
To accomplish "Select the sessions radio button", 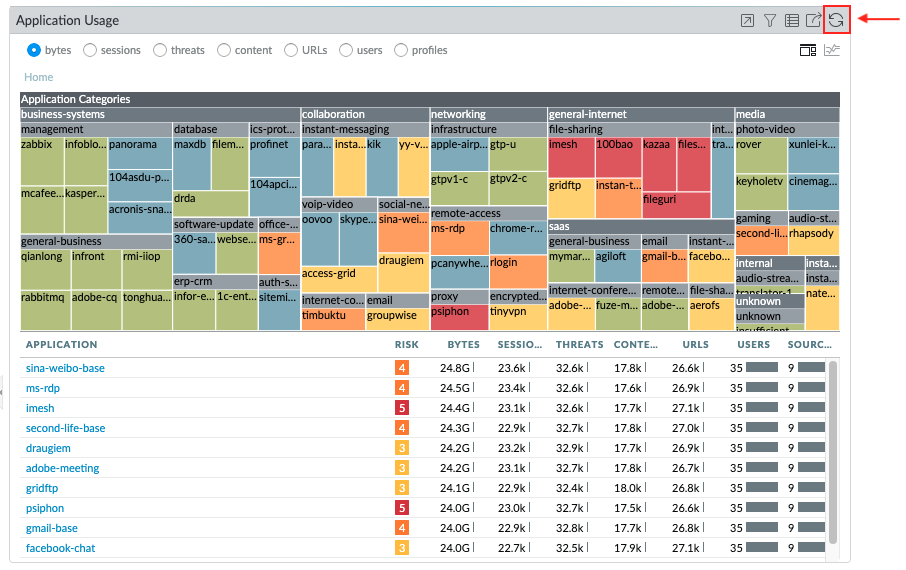I will click(90, 50).
